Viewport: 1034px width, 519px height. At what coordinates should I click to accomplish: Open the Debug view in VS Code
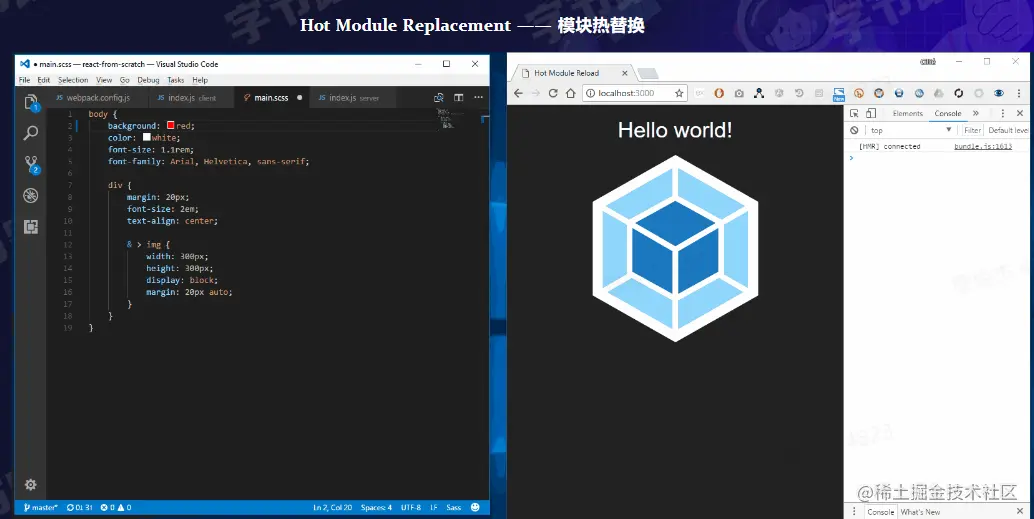[31, 196]
